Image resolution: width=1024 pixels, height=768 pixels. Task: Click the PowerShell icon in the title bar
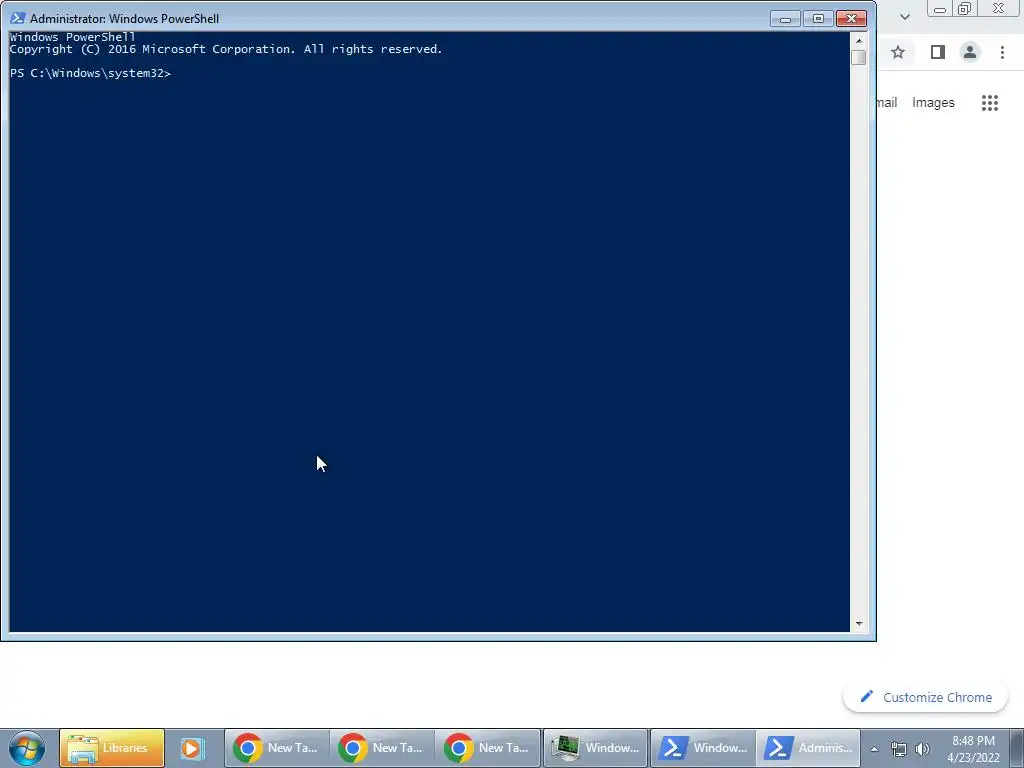pos(18,18)
